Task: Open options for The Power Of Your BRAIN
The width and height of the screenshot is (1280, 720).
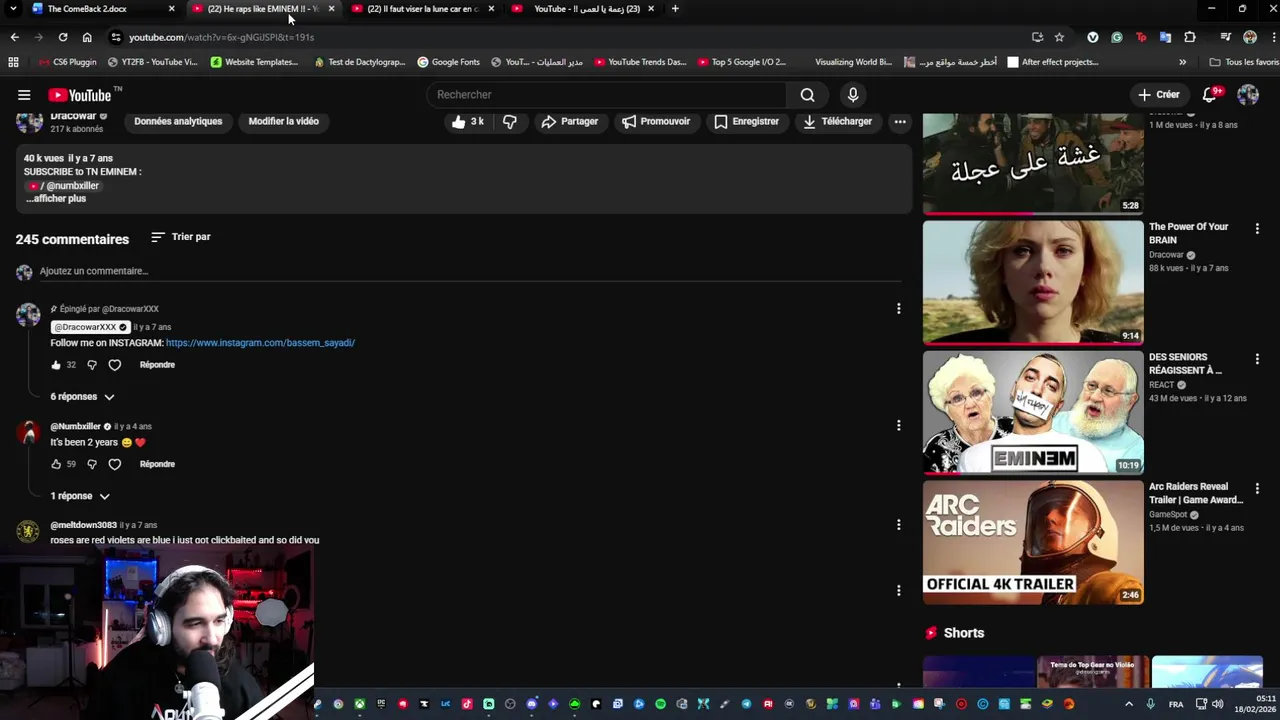Action: [1257, 229]
